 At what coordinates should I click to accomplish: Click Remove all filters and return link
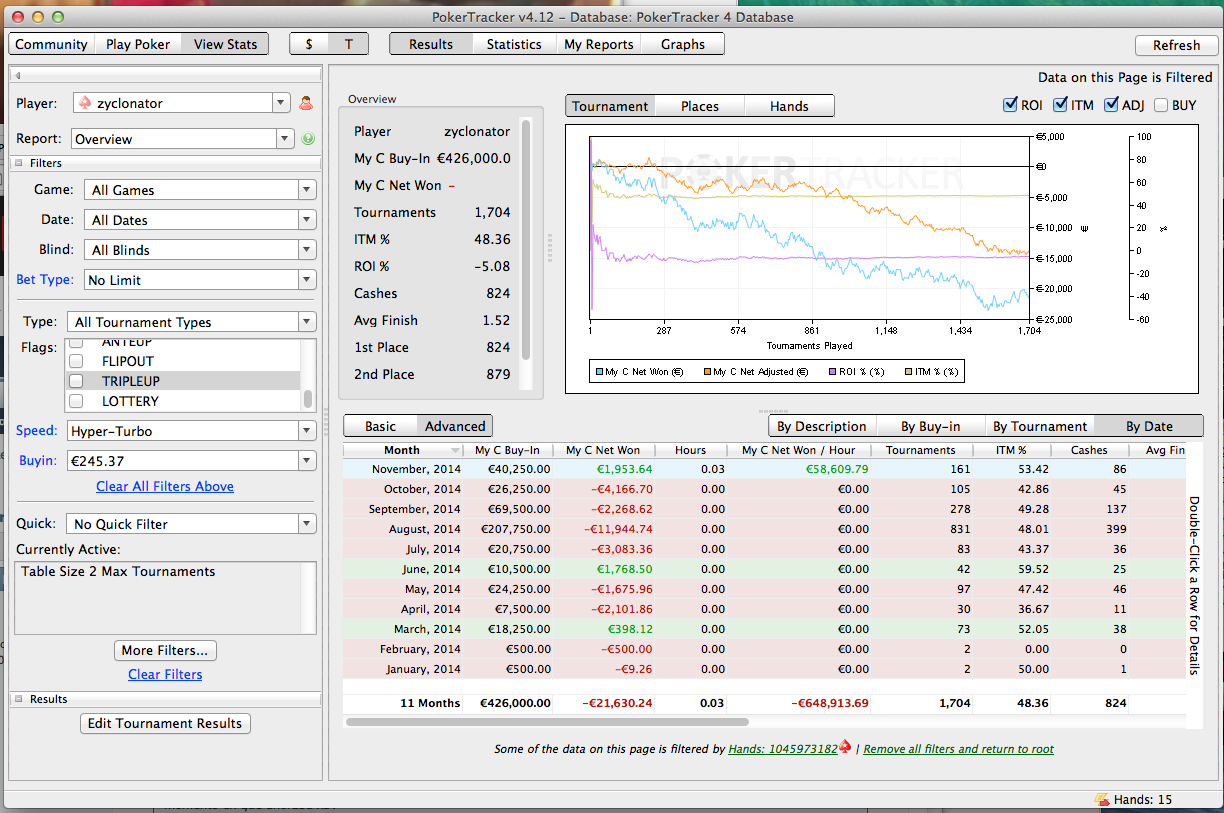click(958, 749)
